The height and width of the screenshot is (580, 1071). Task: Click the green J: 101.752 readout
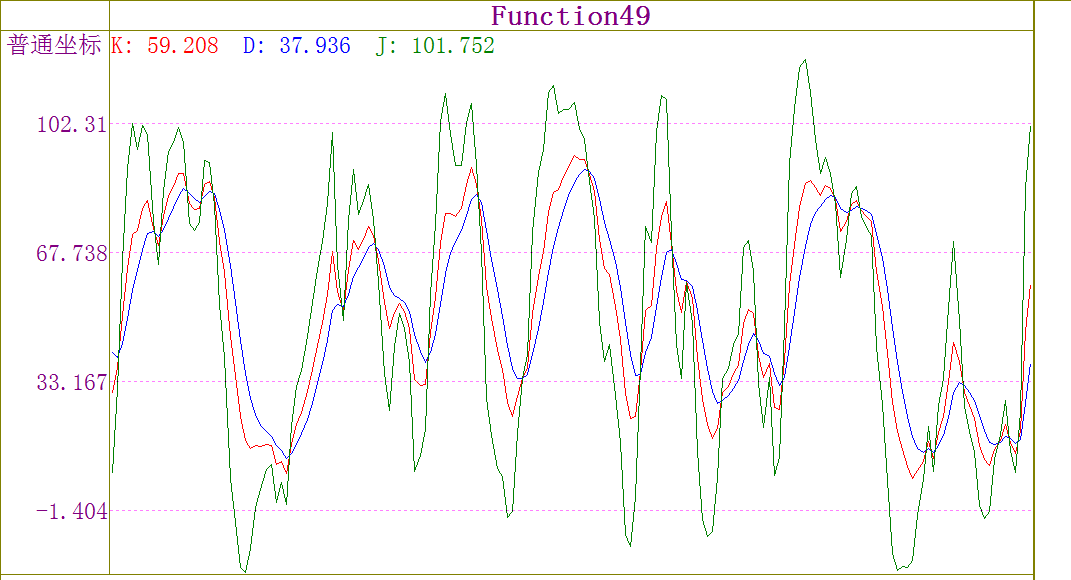coord(435,46)
